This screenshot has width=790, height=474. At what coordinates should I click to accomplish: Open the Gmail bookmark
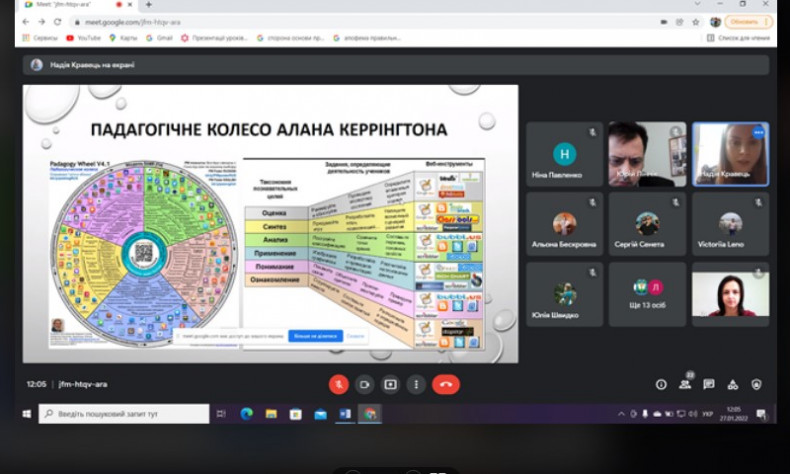(159, 38)
